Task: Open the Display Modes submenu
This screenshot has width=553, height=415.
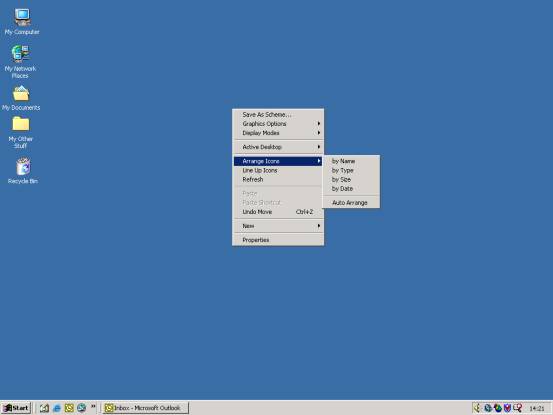Action: pos(278,133)
